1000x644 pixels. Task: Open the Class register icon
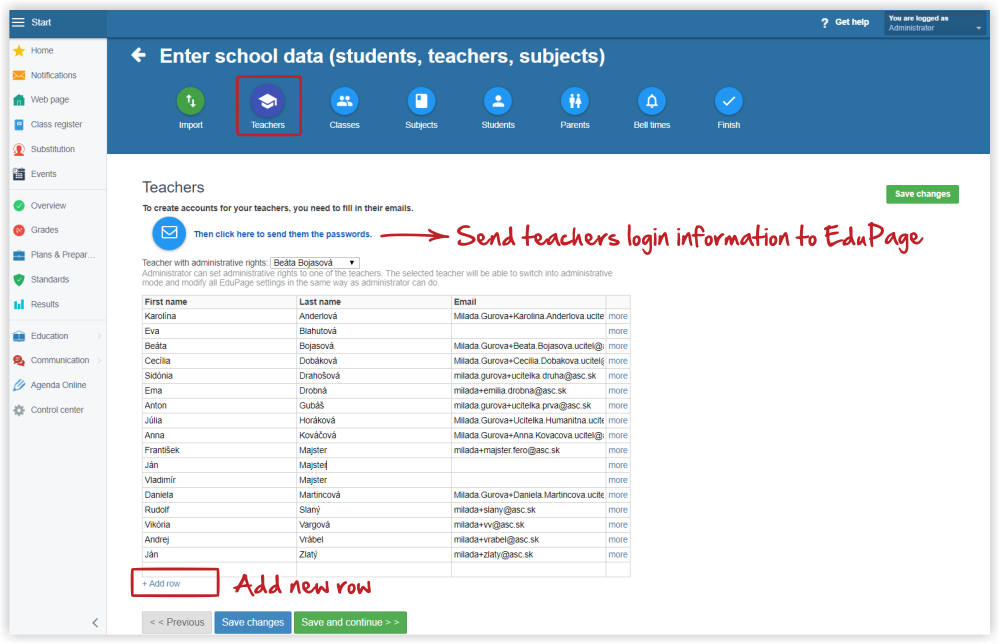(x=19, y=125)
